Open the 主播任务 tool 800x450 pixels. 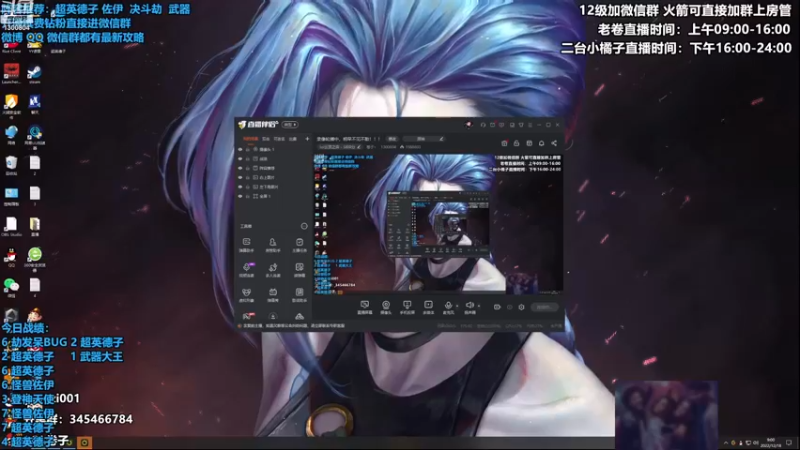click(299, 244)
